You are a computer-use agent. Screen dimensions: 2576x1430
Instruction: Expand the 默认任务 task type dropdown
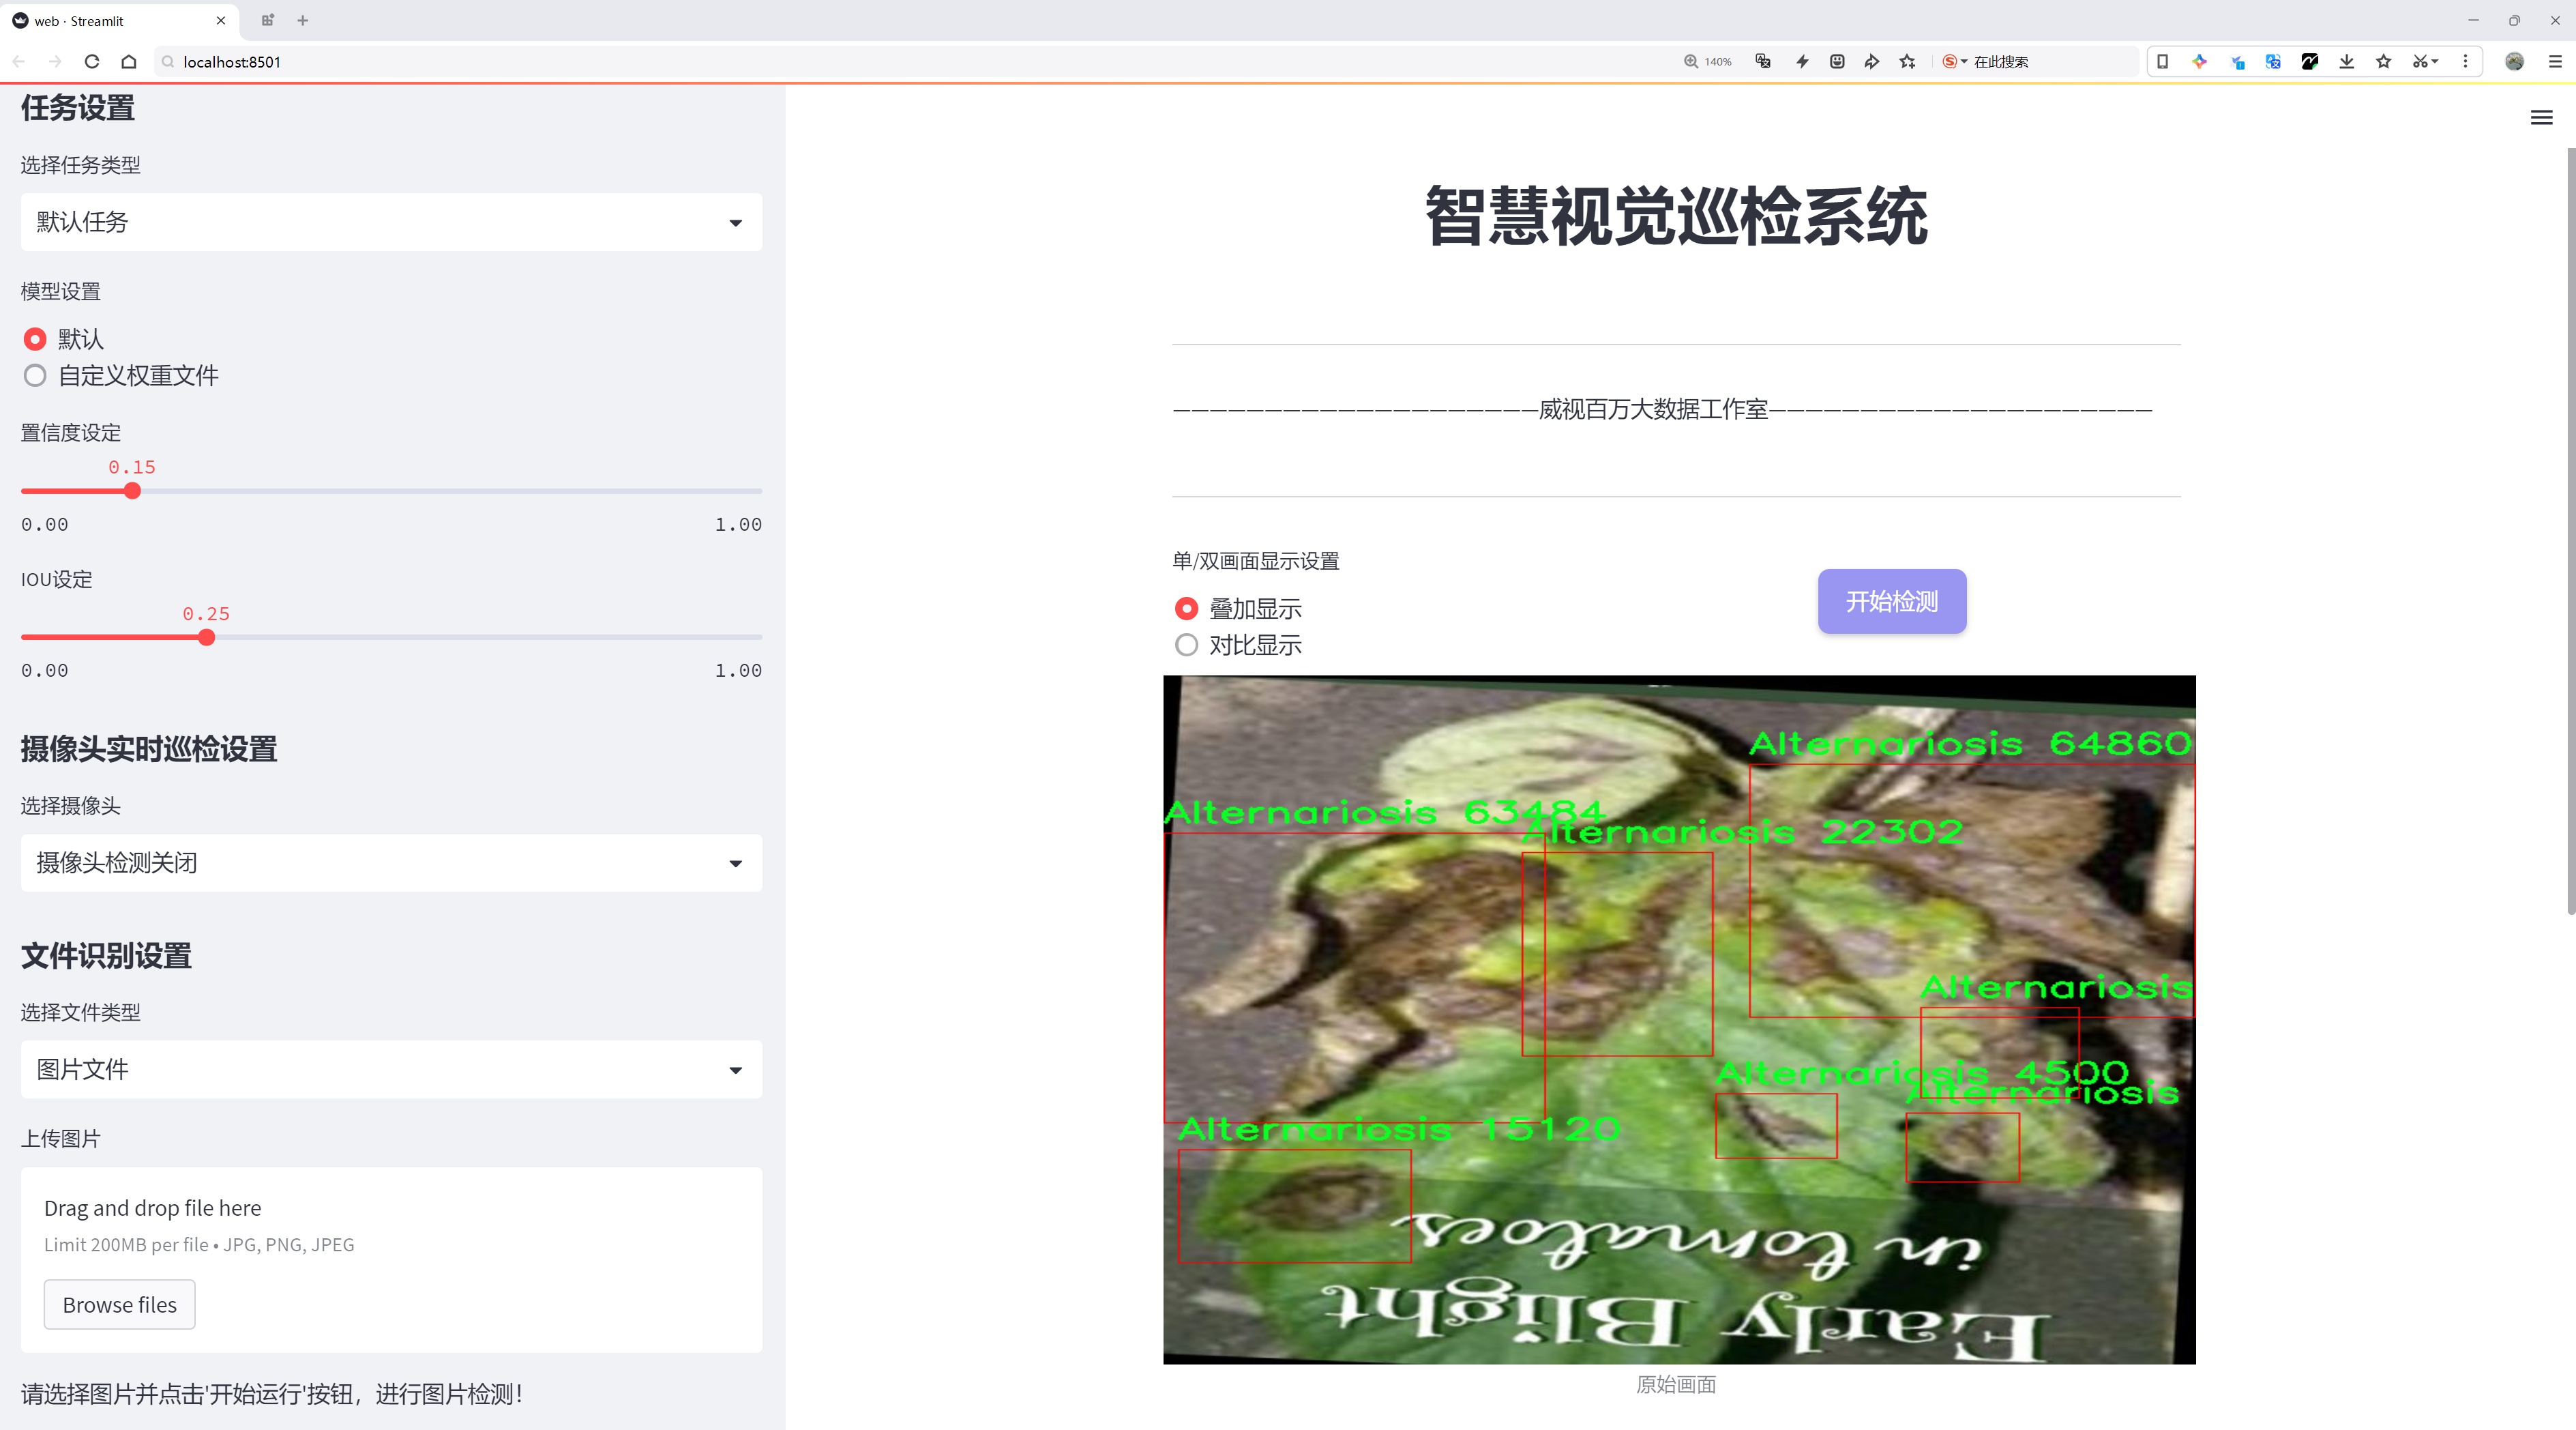pos(391,222)
